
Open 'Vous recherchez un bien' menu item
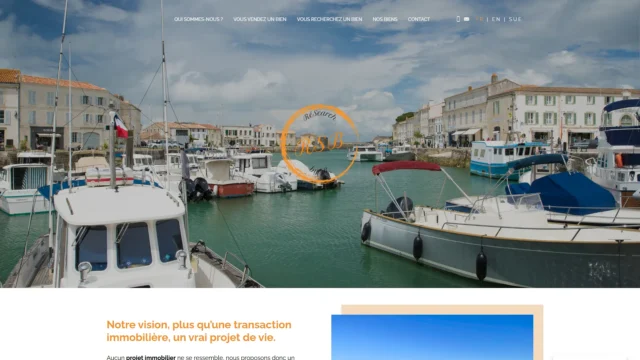coord(329,19)
